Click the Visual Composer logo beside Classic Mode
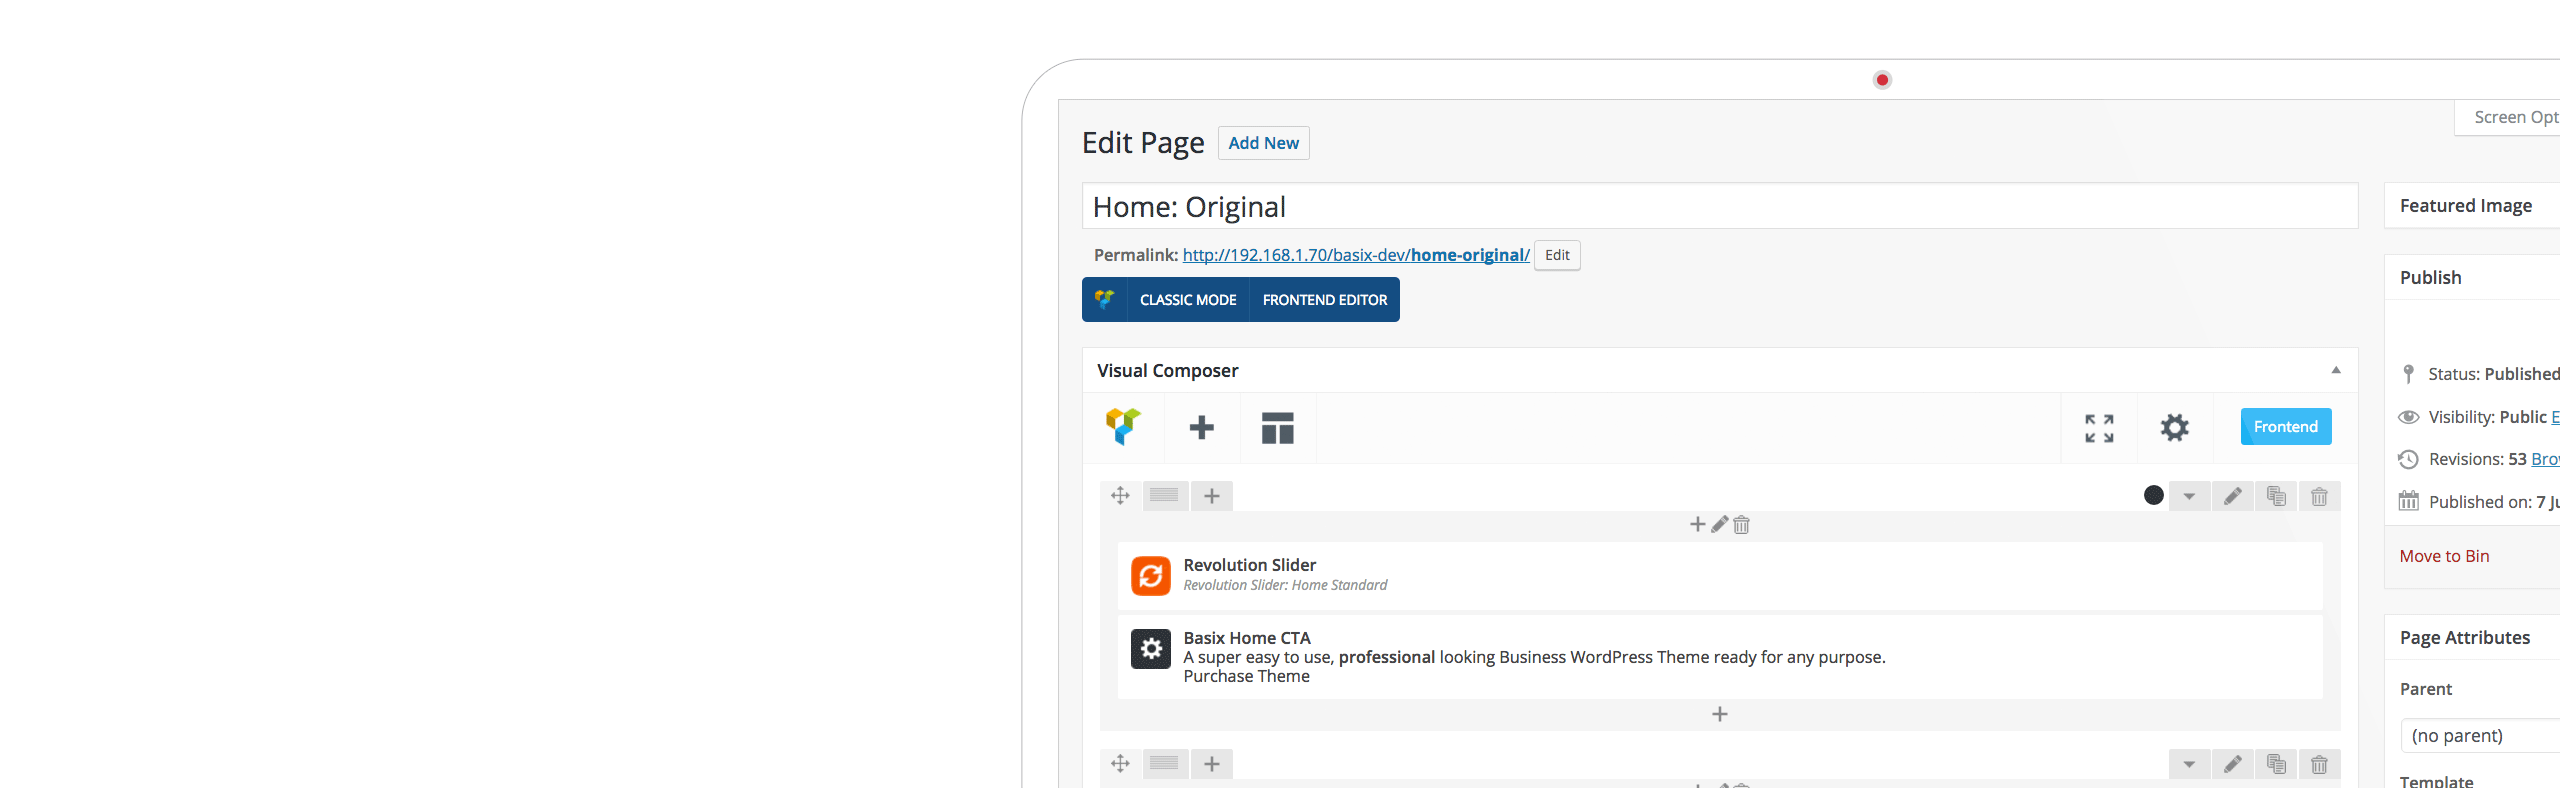2560x788 pixels. (x=1105, y=299)
